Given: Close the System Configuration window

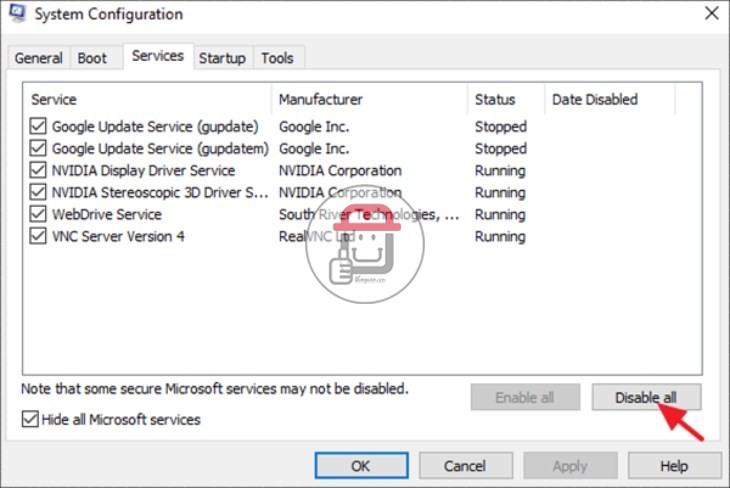Looking at the screenshot, I should click(711, 13).
